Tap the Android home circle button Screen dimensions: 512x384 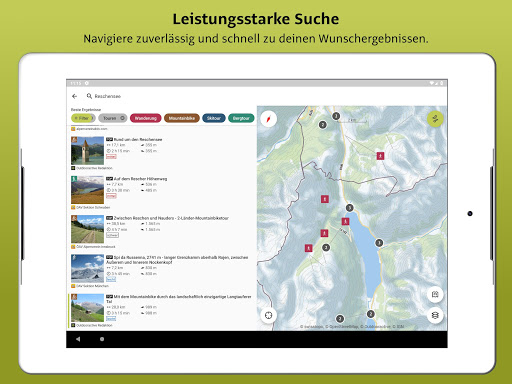tap(102, 339)
